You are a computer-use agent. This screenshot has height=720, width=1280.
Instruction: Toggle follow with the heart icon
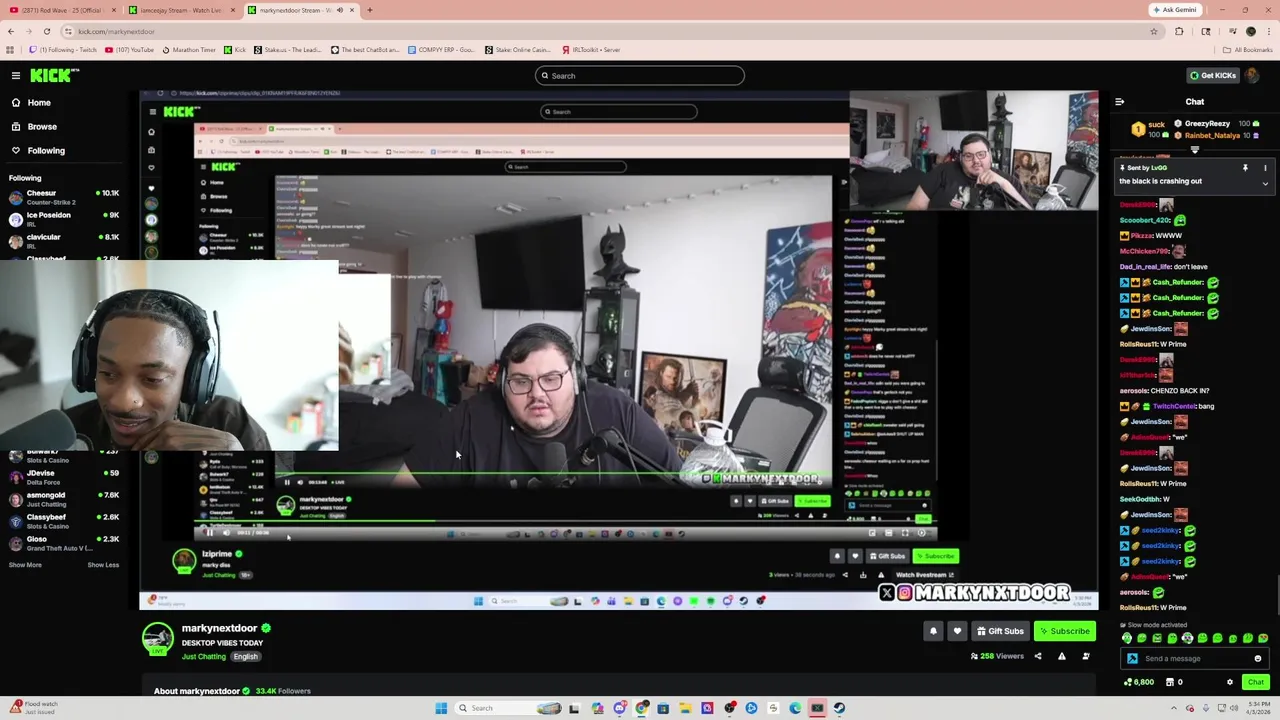(957, 631)
